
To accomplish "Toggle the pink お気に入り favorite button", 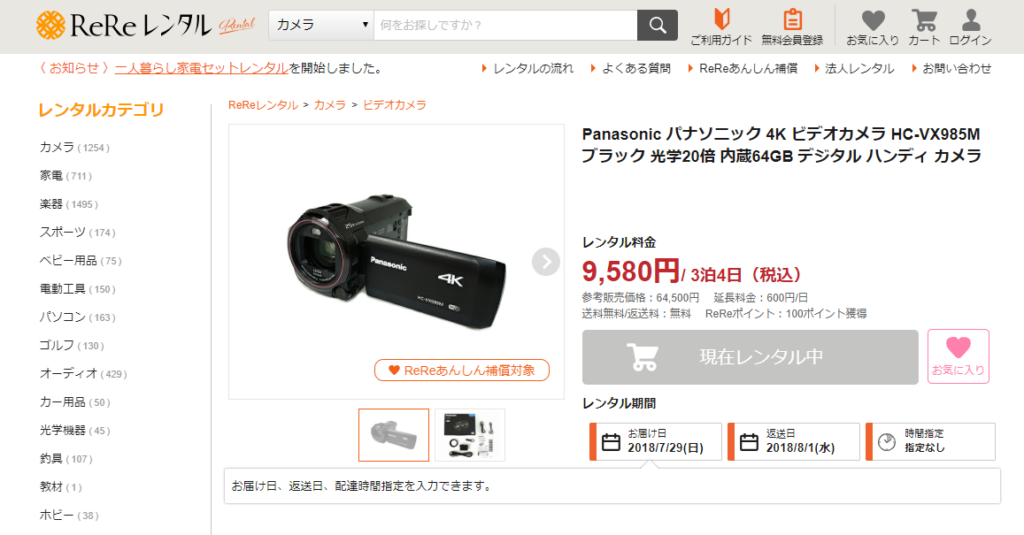I will (x=958, y=356).
